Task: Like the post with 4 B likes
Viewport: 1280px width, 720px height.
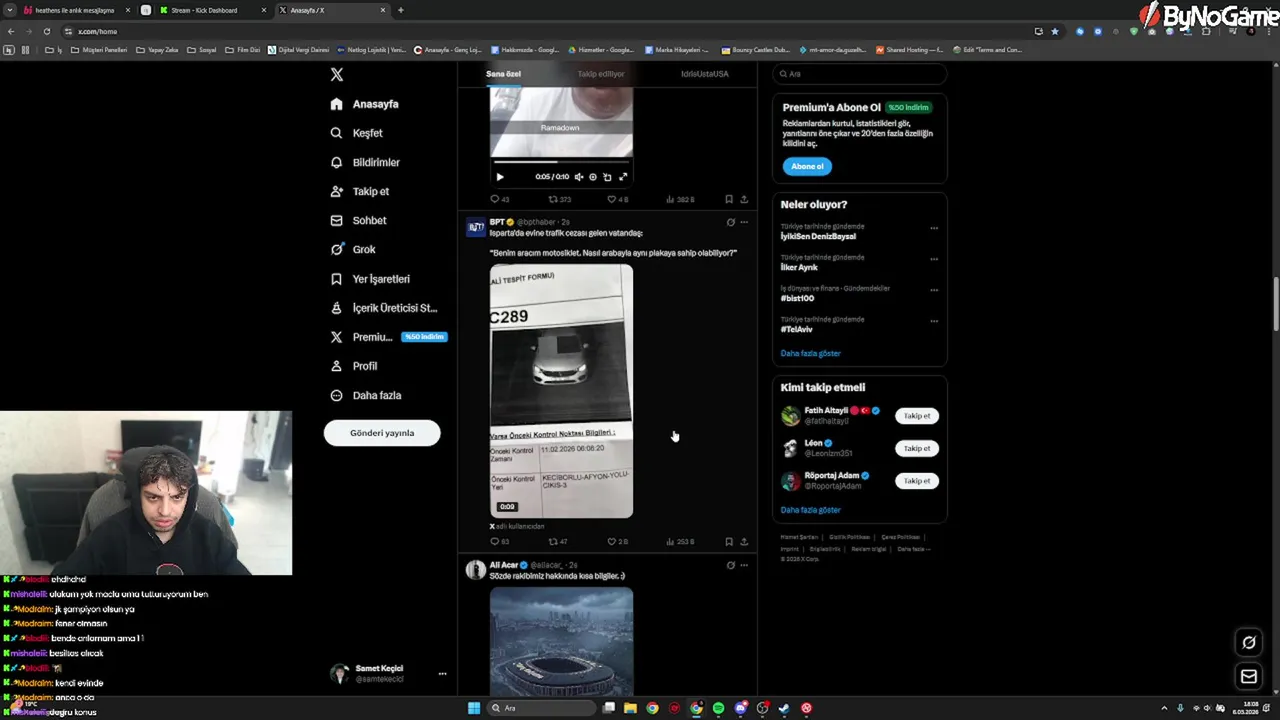Action: pos(617,199)
